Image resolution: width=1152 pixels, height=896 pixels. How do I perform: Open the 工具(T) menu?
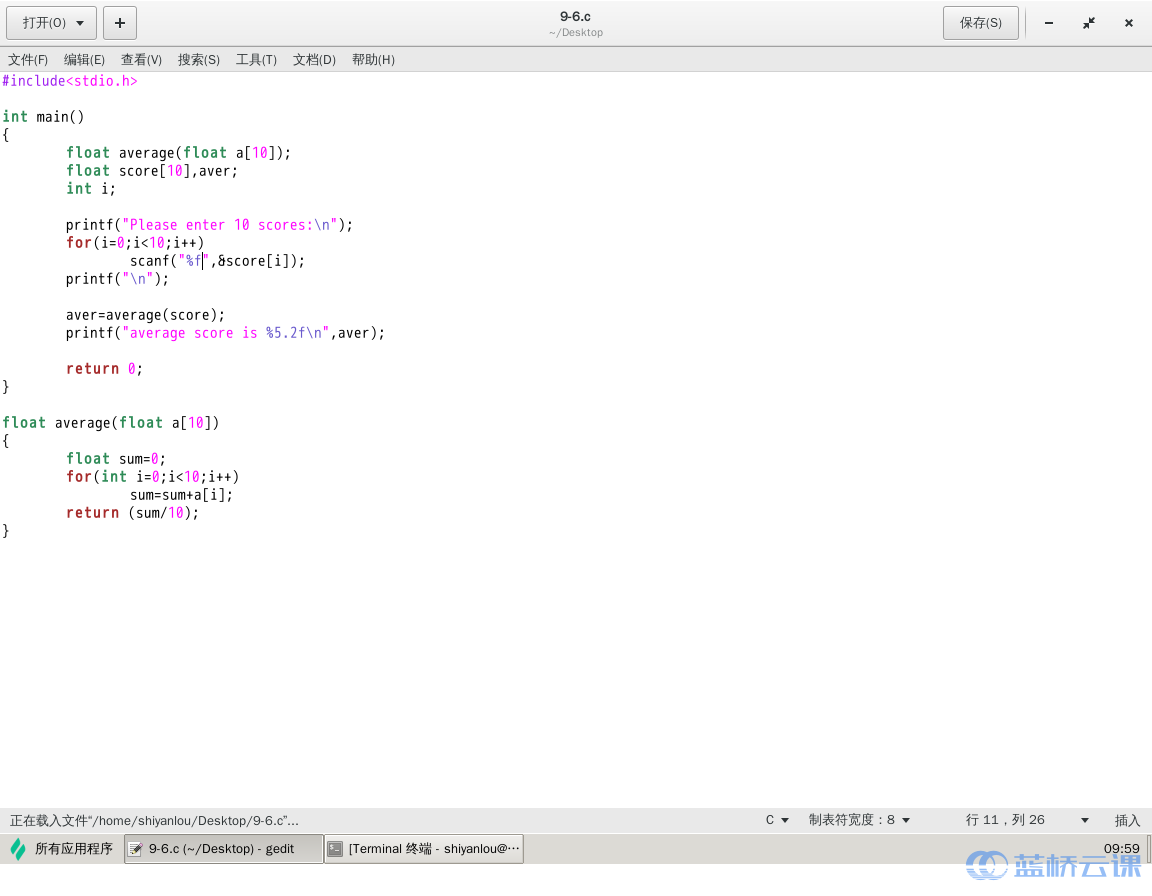256,60
